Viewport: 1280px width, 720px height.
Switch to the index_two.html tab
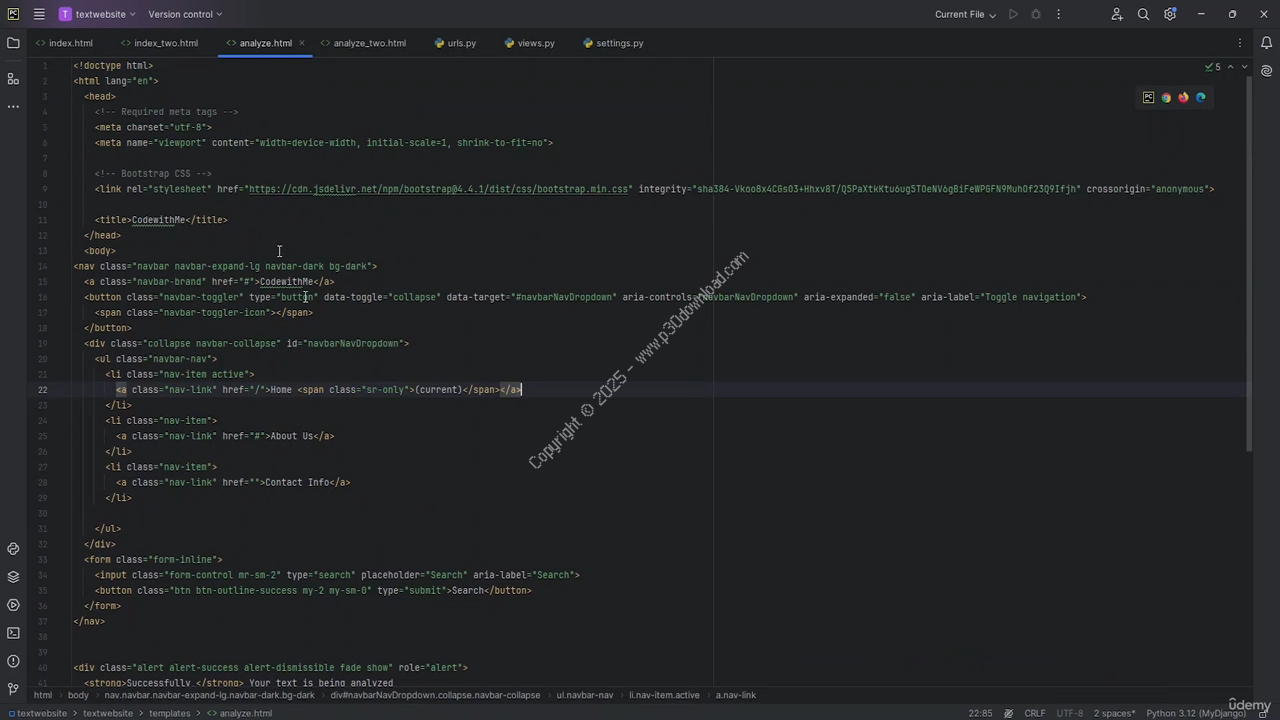(x=160, y=43)
